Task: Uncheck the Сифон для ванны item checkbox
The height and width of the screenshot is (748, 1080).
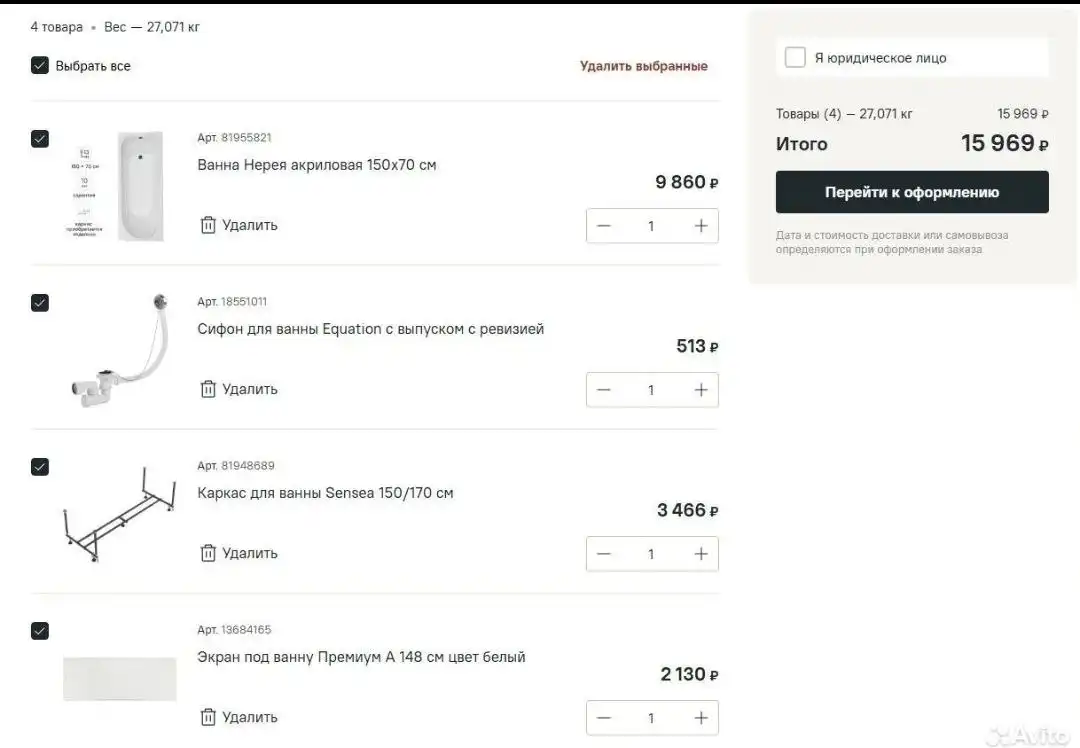Action: click(x=39, y=302)
